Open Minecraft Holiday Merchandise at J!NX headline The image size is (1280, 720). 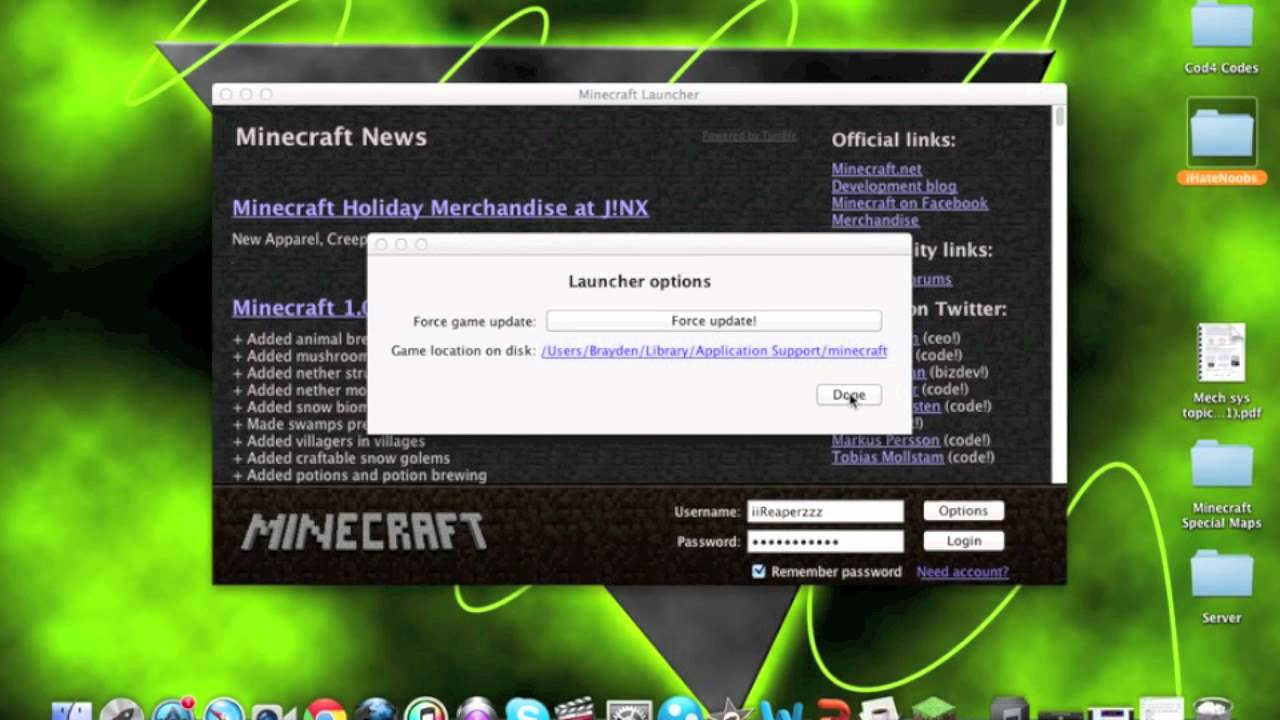click(x=440, y=208)
